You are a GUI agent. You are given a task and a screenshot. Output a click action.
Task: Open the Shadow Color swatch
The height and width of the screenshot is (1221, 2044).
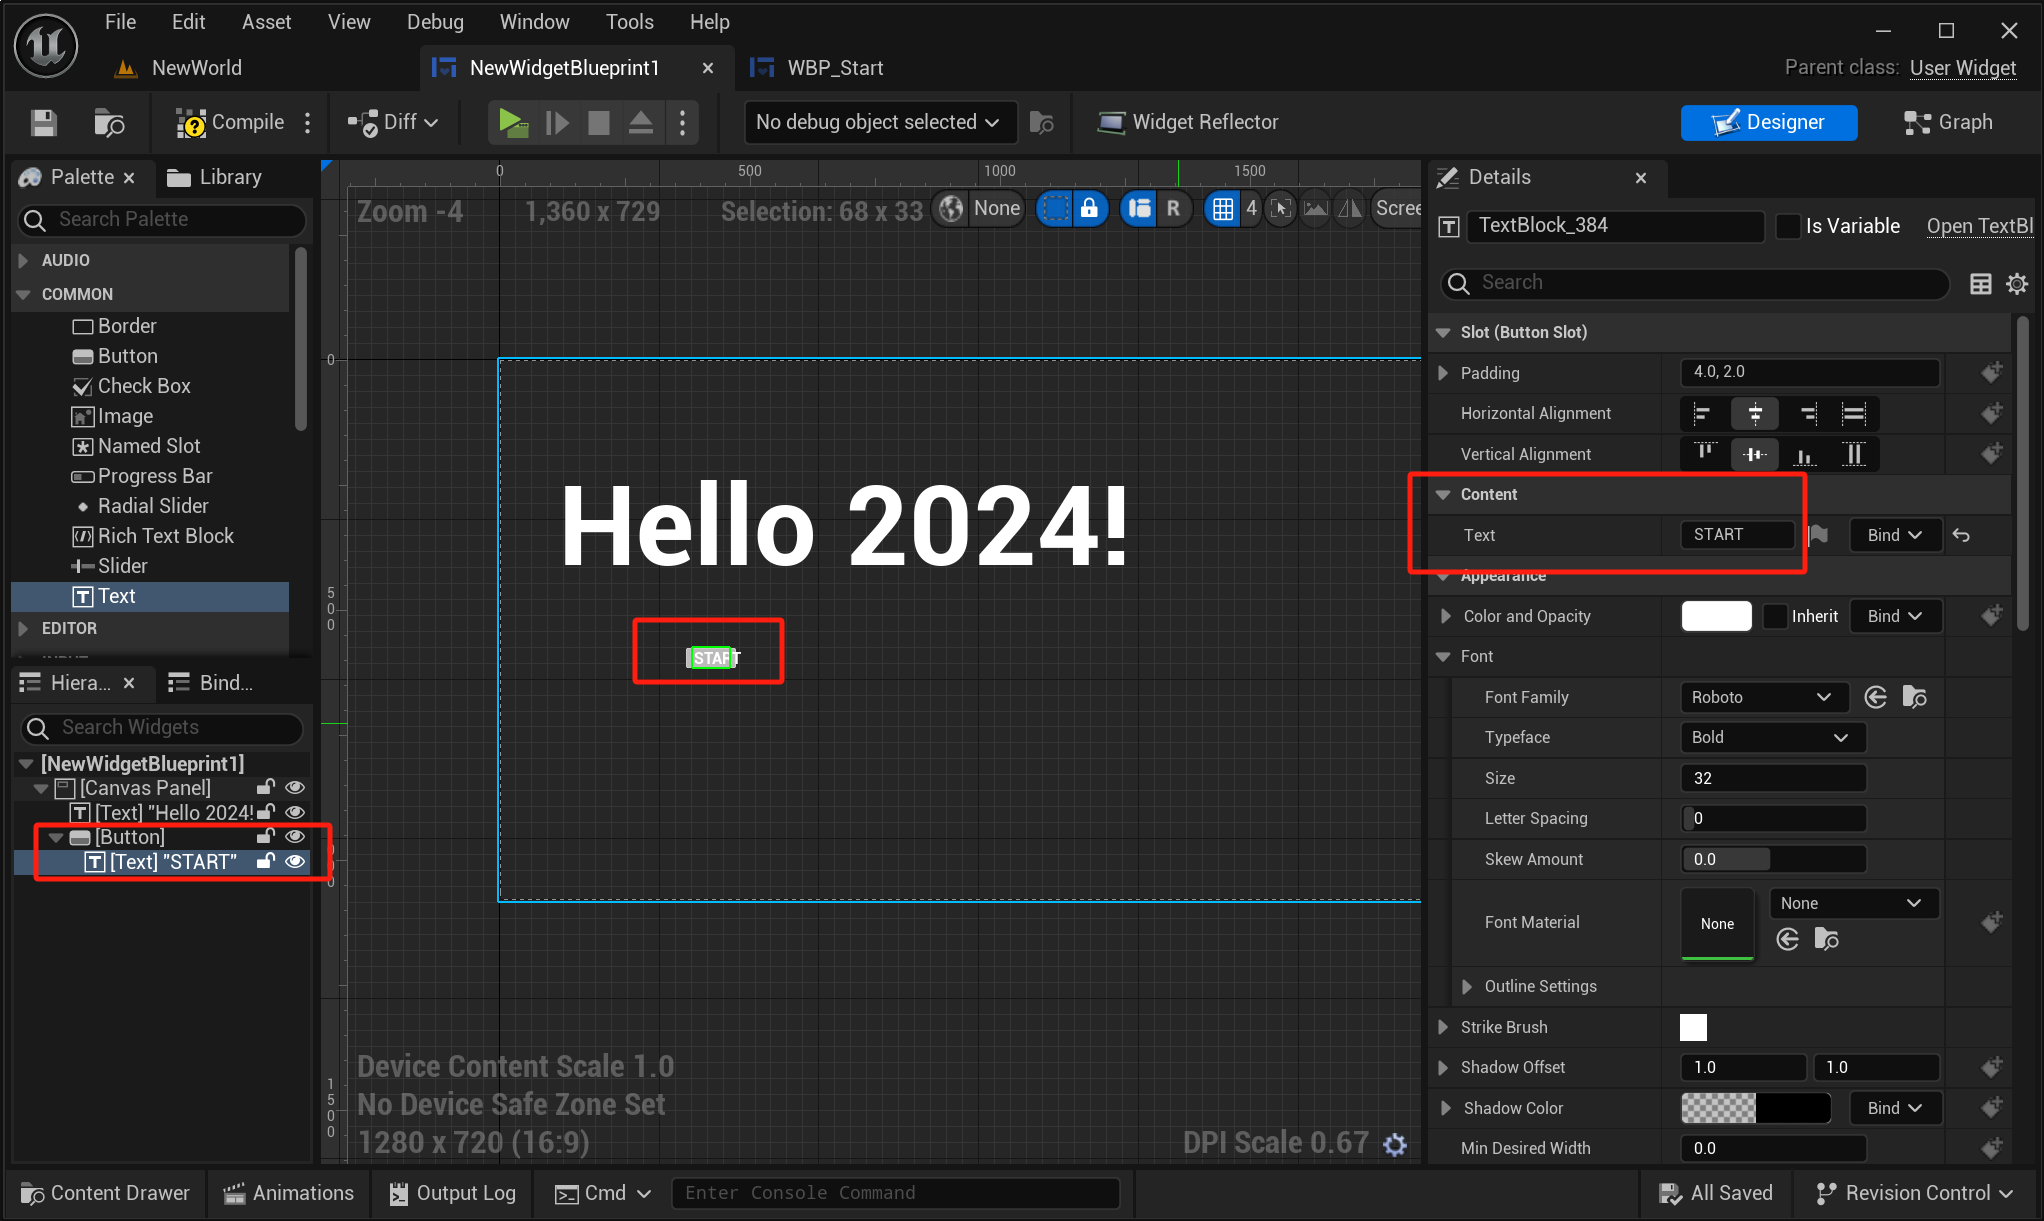[1755, 1108]
